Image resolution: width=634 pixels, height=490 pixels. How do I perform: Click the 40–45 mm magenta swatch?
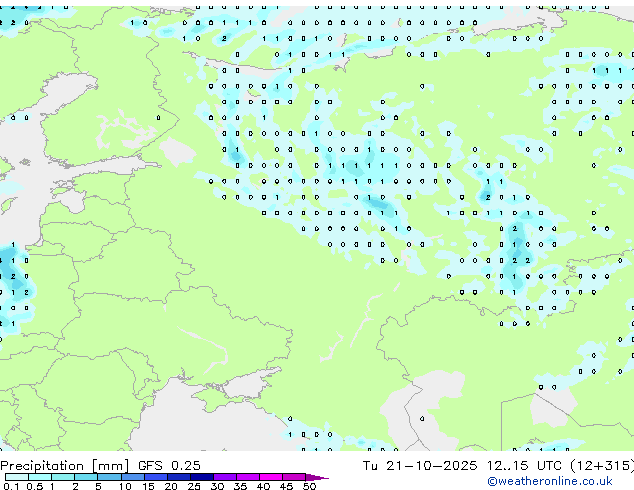pos(271,477)
